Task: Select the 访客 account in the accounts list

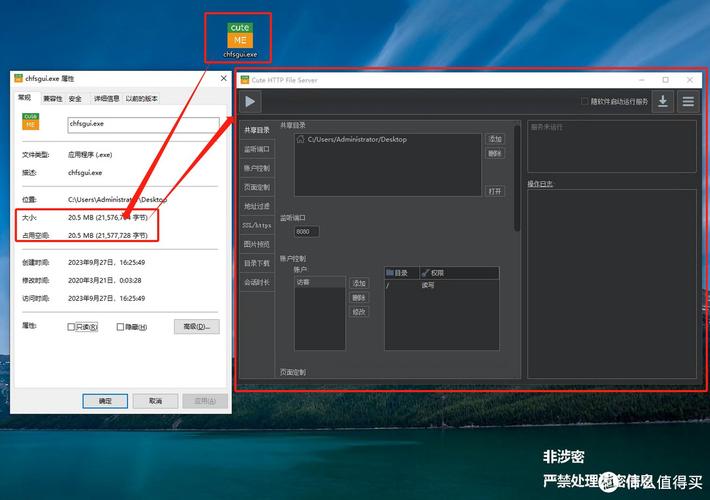Action: pyautogui.click(x=320, y=282)
